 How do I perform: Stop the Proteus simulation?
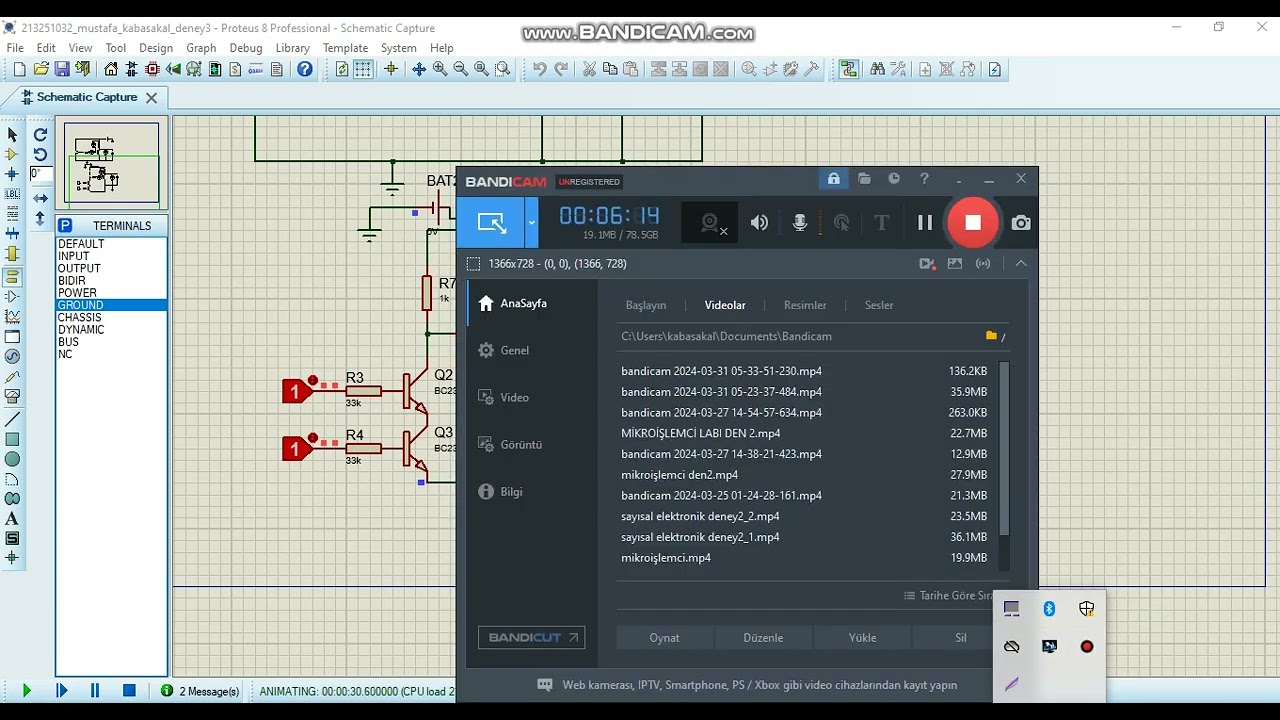[x=129, y=690]
